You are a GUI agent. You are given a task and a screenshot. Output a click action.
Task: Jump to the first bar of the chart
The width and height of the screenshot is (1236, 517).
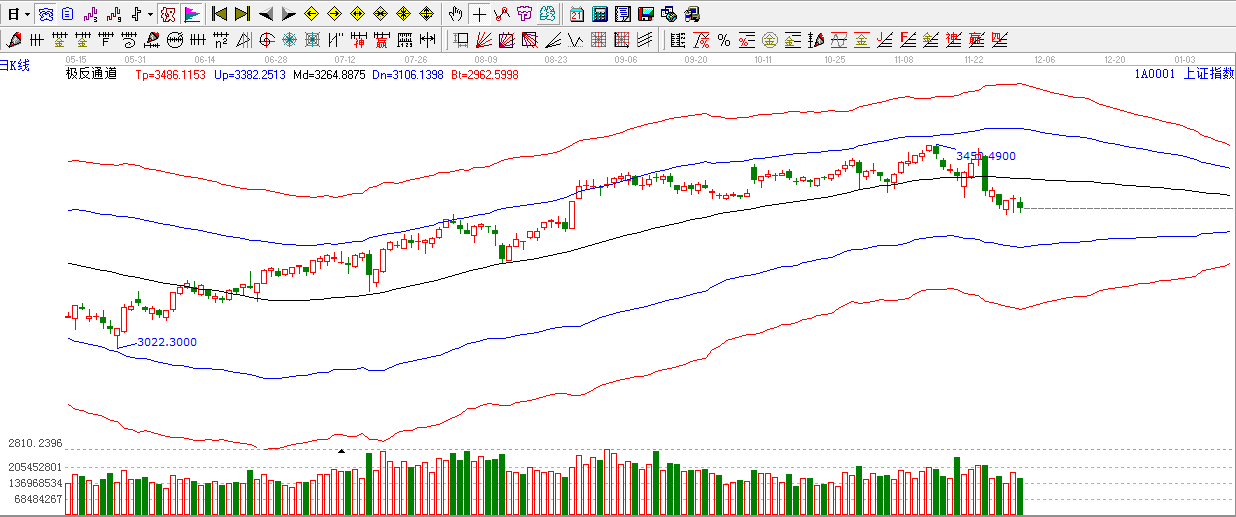219,14
